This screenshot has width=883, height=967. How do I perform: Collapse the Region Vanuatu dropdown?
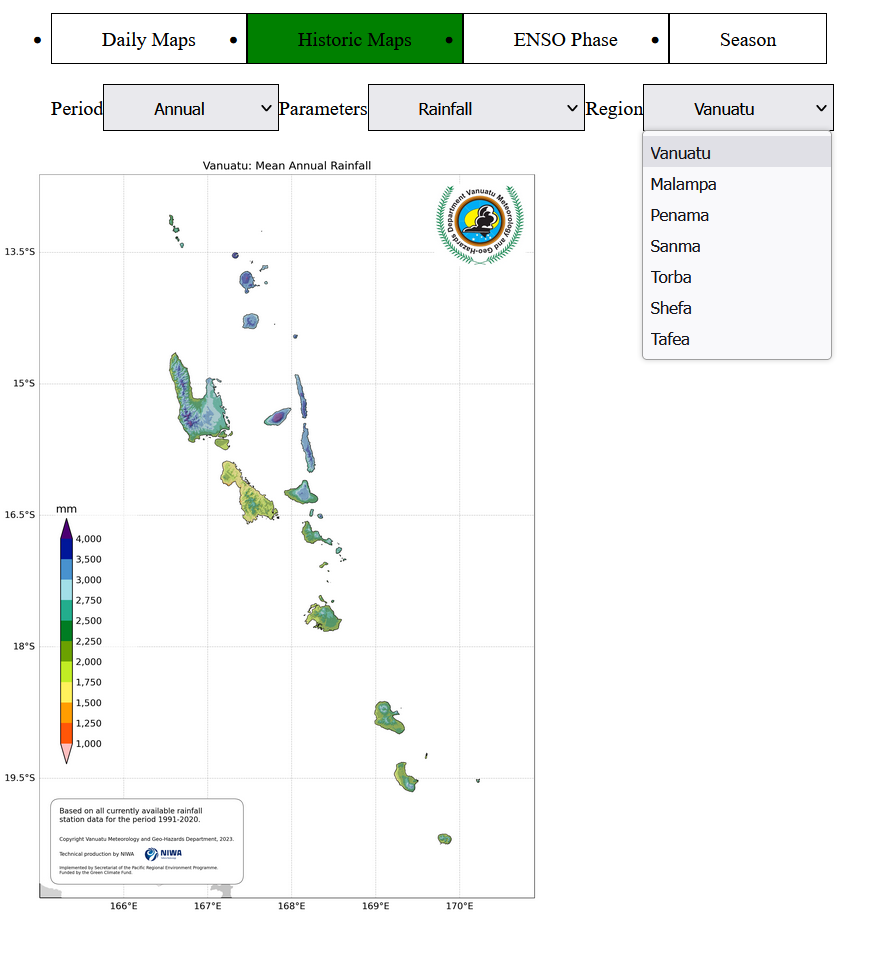737,108
